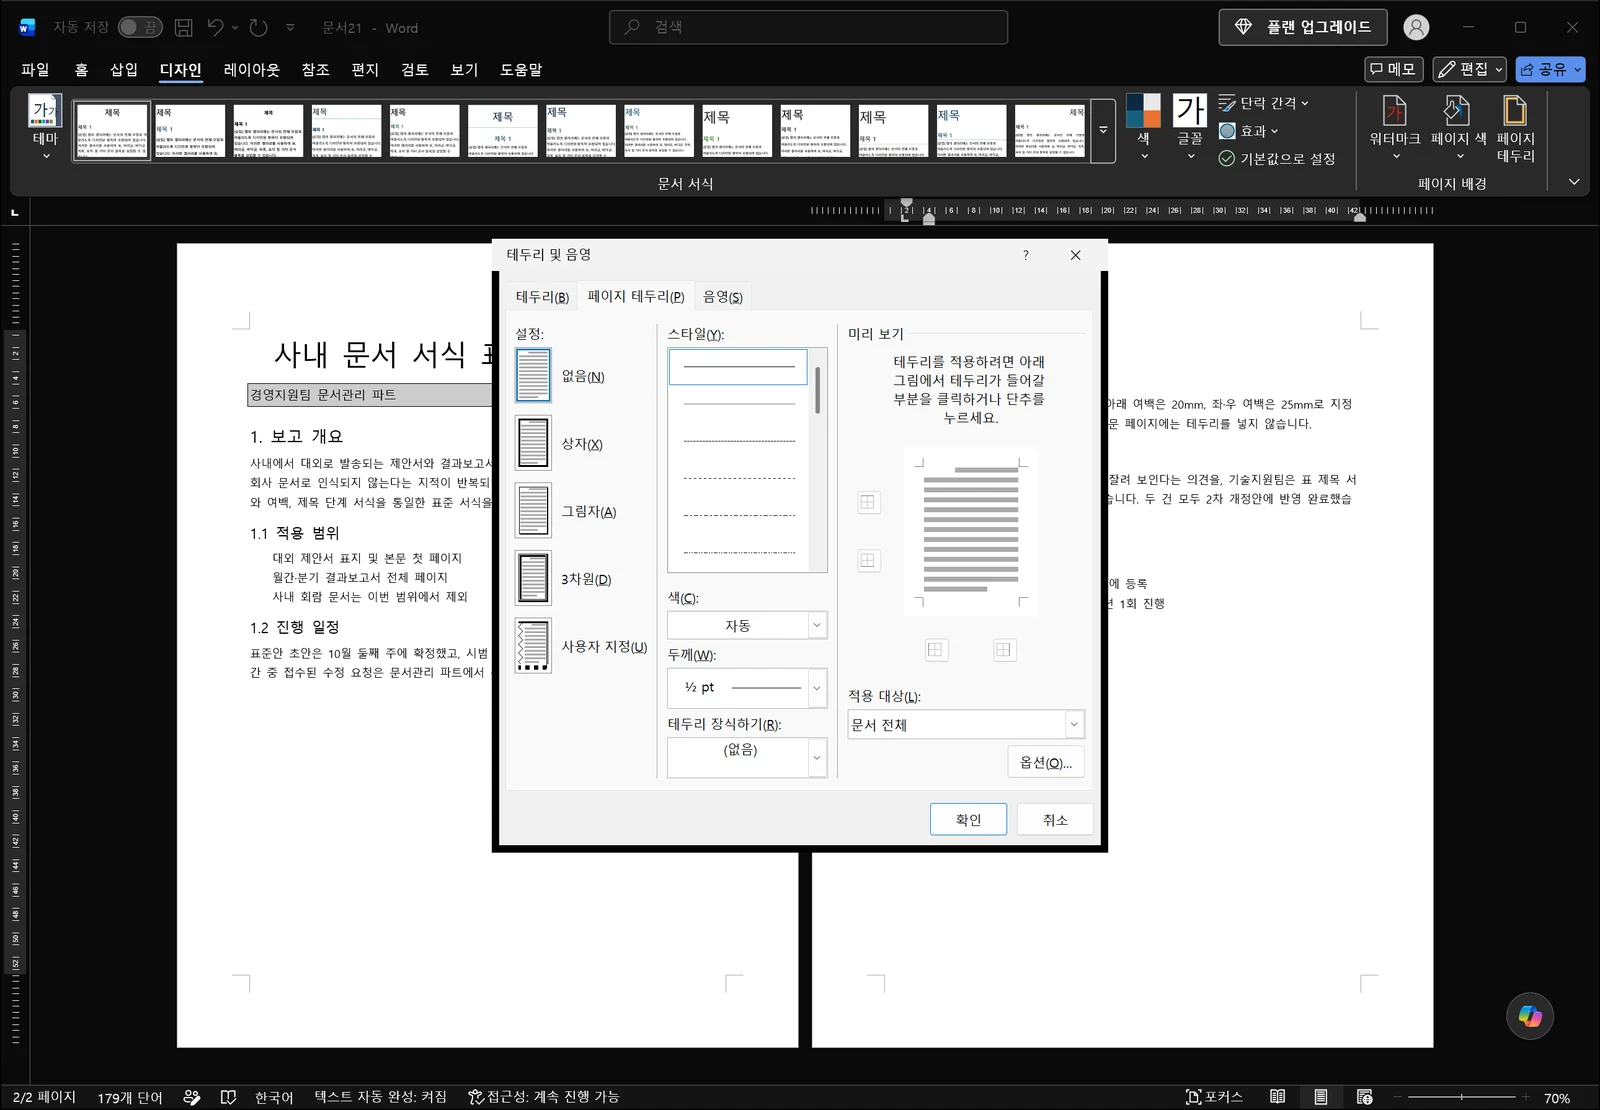
Task: Open the 색 (Color) 자동 dropdown
Action: pos(747,625)
